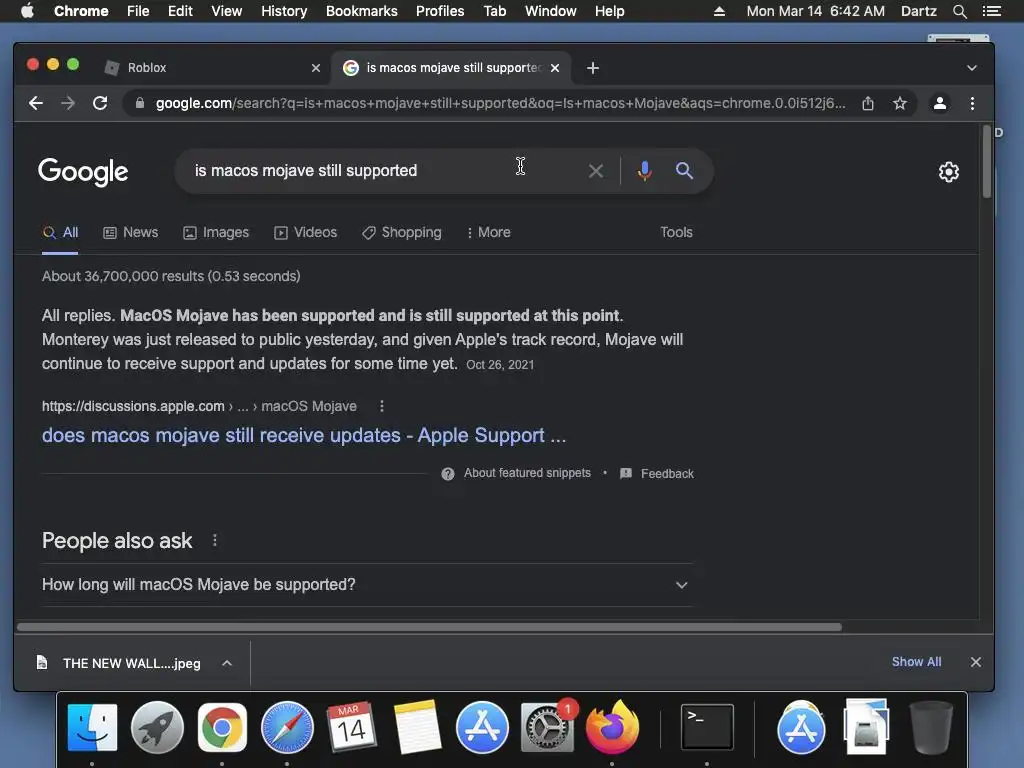Select the Images search tab
The height and width of the screenshot is (768, 1024).
click(216, 232)
